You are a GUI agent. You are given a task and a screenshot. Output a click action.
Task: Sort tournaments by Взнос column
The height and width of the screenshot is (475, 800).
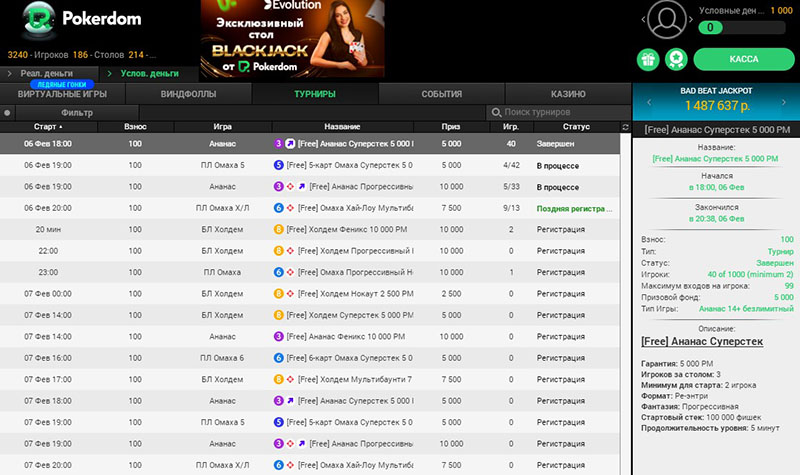(x=135, y=127)
